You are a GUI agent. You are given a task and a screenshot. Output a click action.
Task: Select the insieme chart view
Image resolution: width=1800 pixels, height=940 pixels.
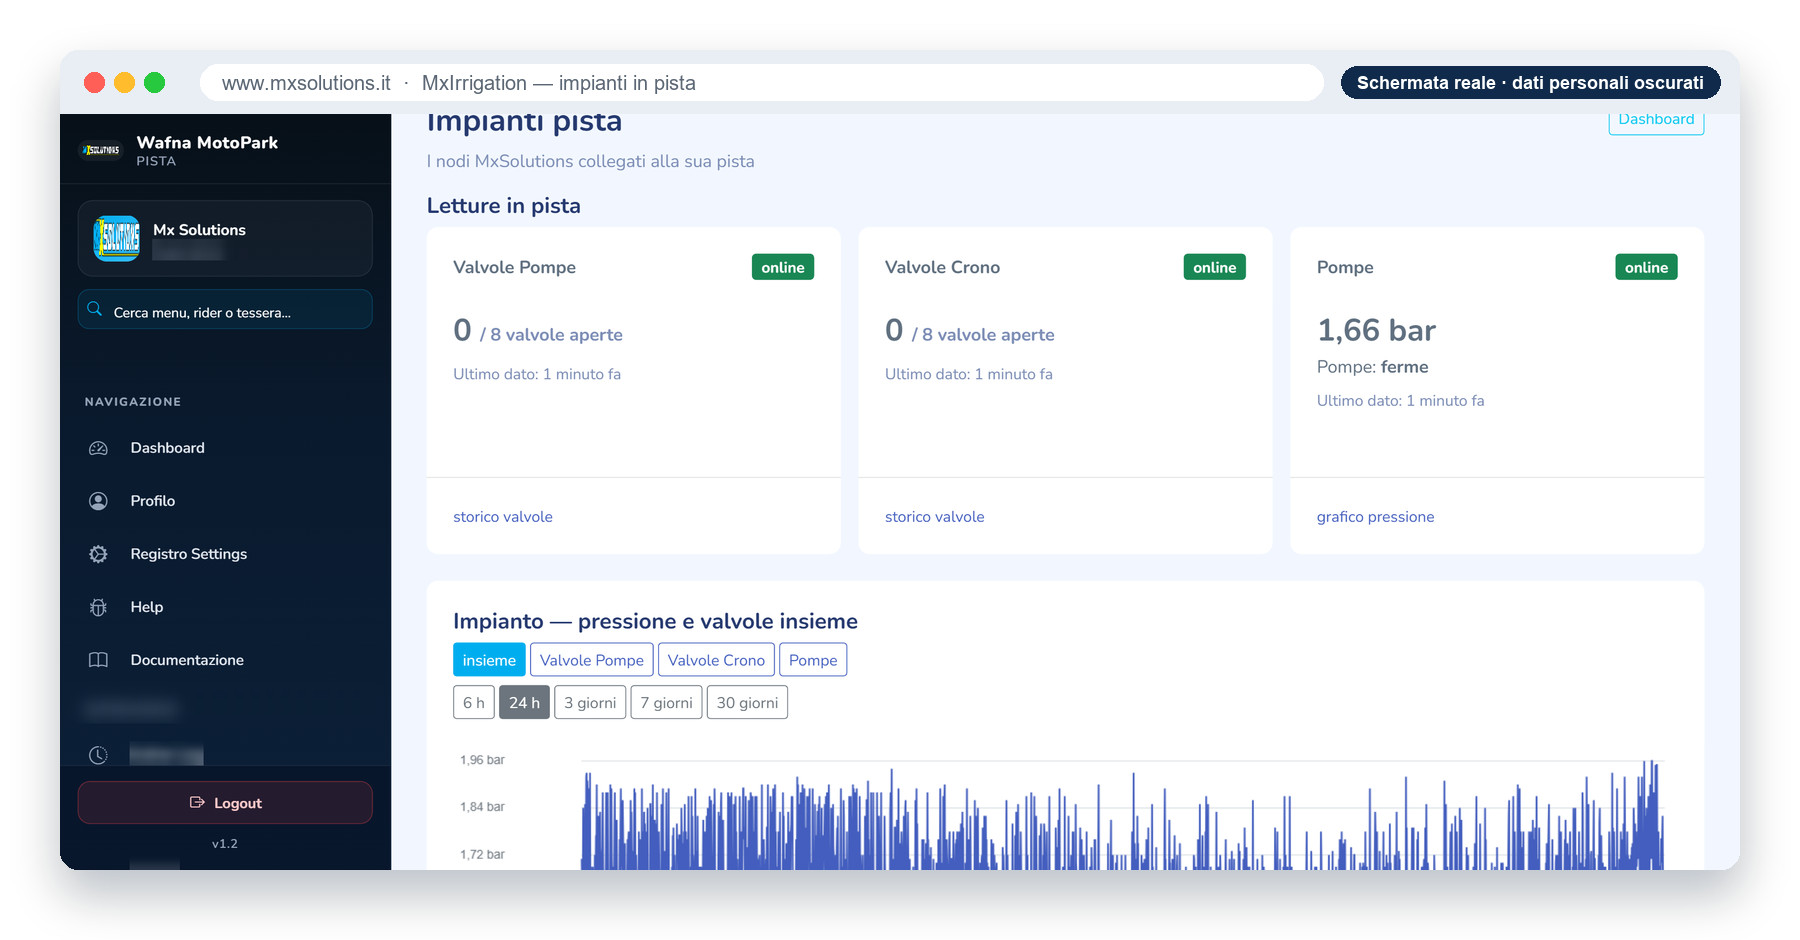tap(489, 660)
